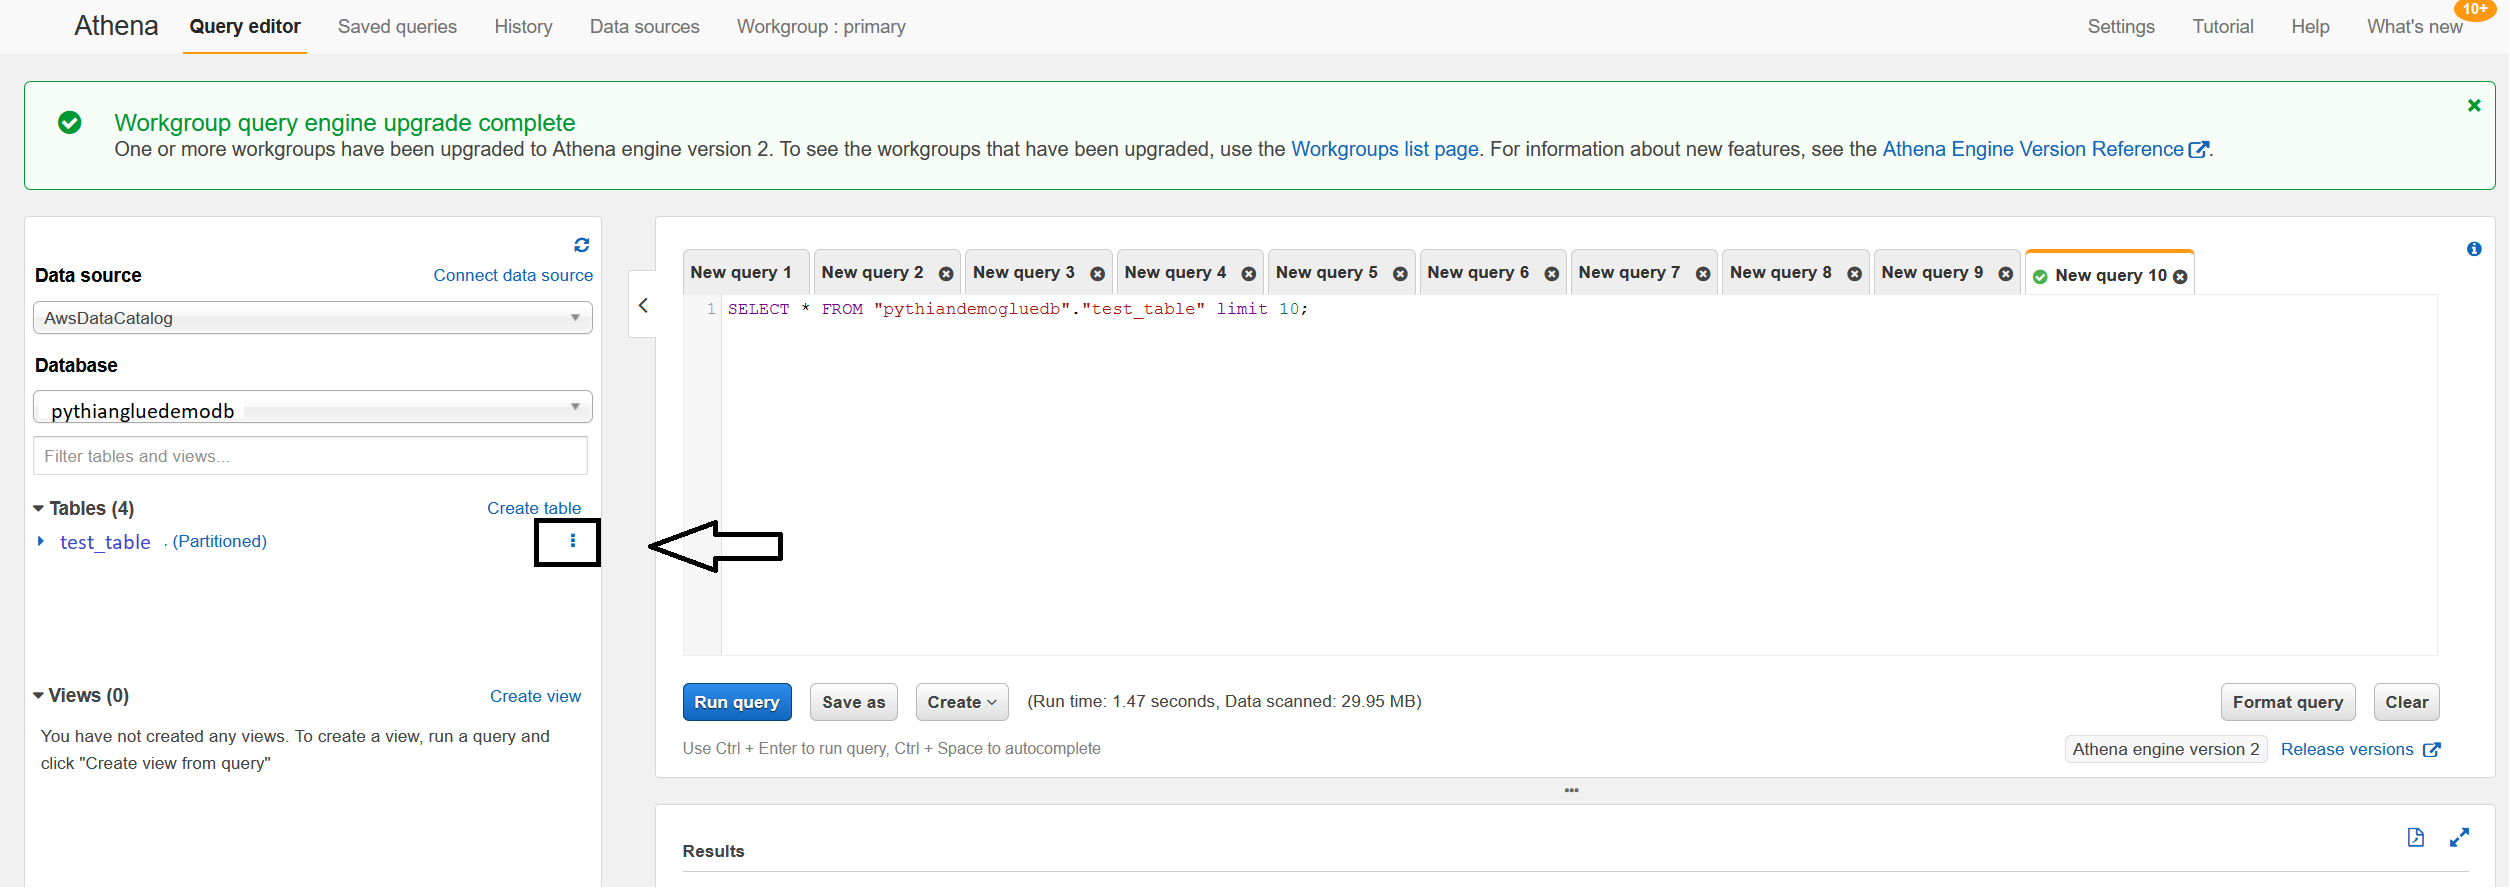Open the Create dropdown button
Viewport: 2510px width, 888px height.
point(961,702)
